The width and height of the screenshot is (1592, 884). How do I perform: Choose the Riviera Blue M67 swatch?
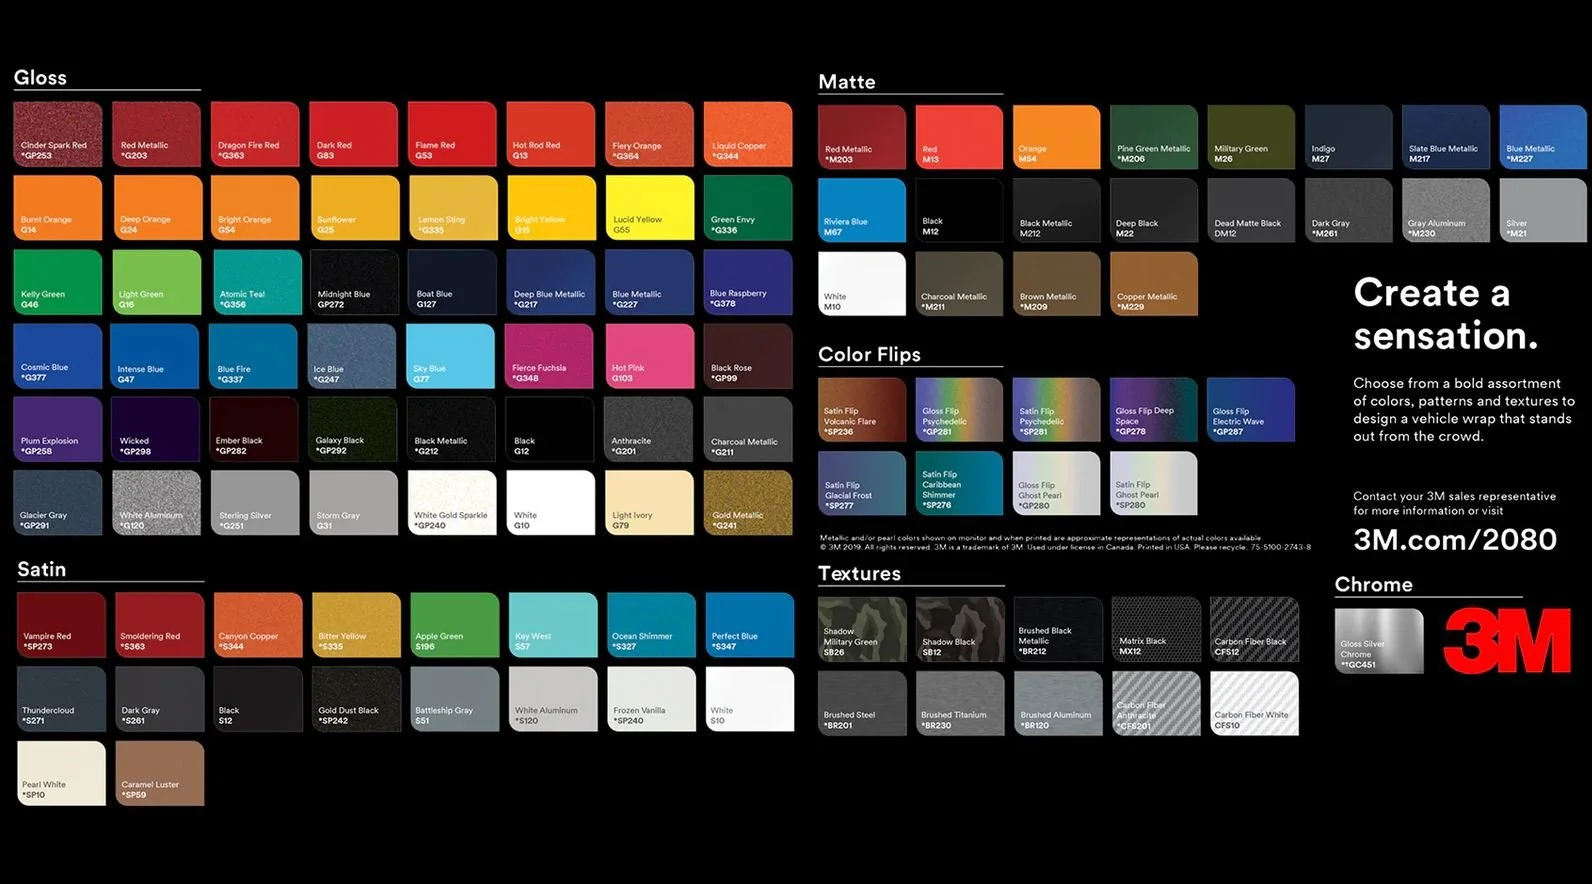pyautogui.click(x=862, y=210)
